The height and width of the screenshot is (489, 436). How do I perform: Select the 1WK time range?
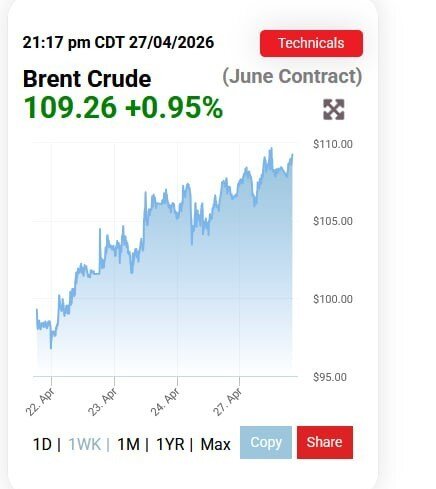pyautogui.click(x=85, y=444)
